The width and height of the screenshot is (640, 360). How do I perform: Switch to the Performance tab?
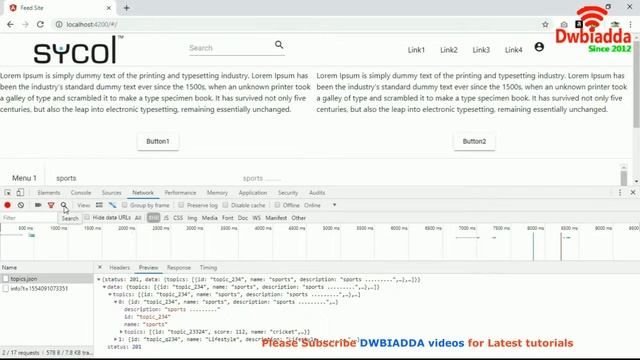coord(180,193)
